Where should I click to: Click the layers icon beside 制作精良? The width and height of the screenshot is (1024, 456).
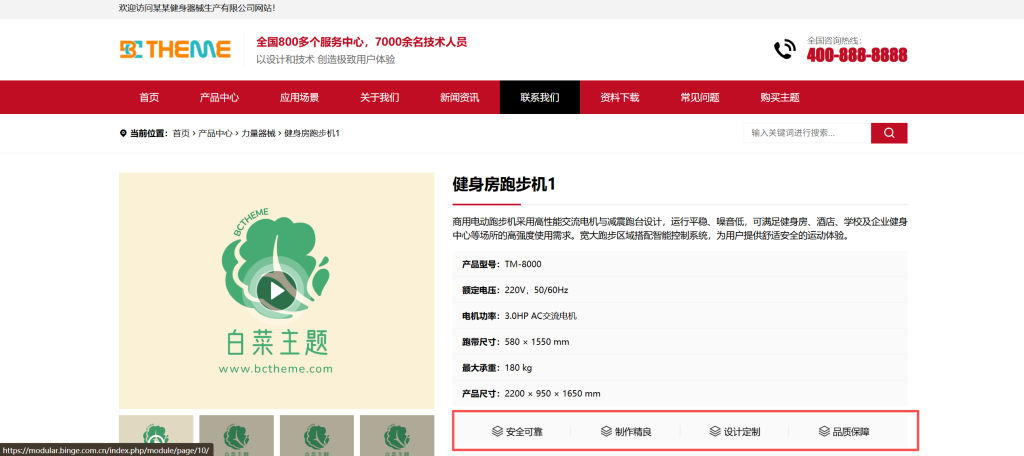pyautogui.click(x=606, y=432)
